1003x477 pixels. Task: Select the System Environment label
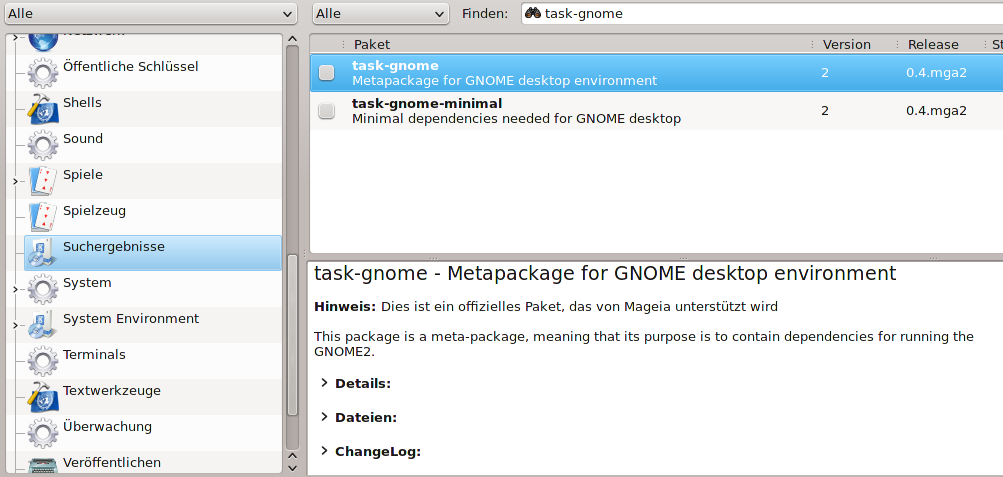pyautogui.click(x=130, y=318)
